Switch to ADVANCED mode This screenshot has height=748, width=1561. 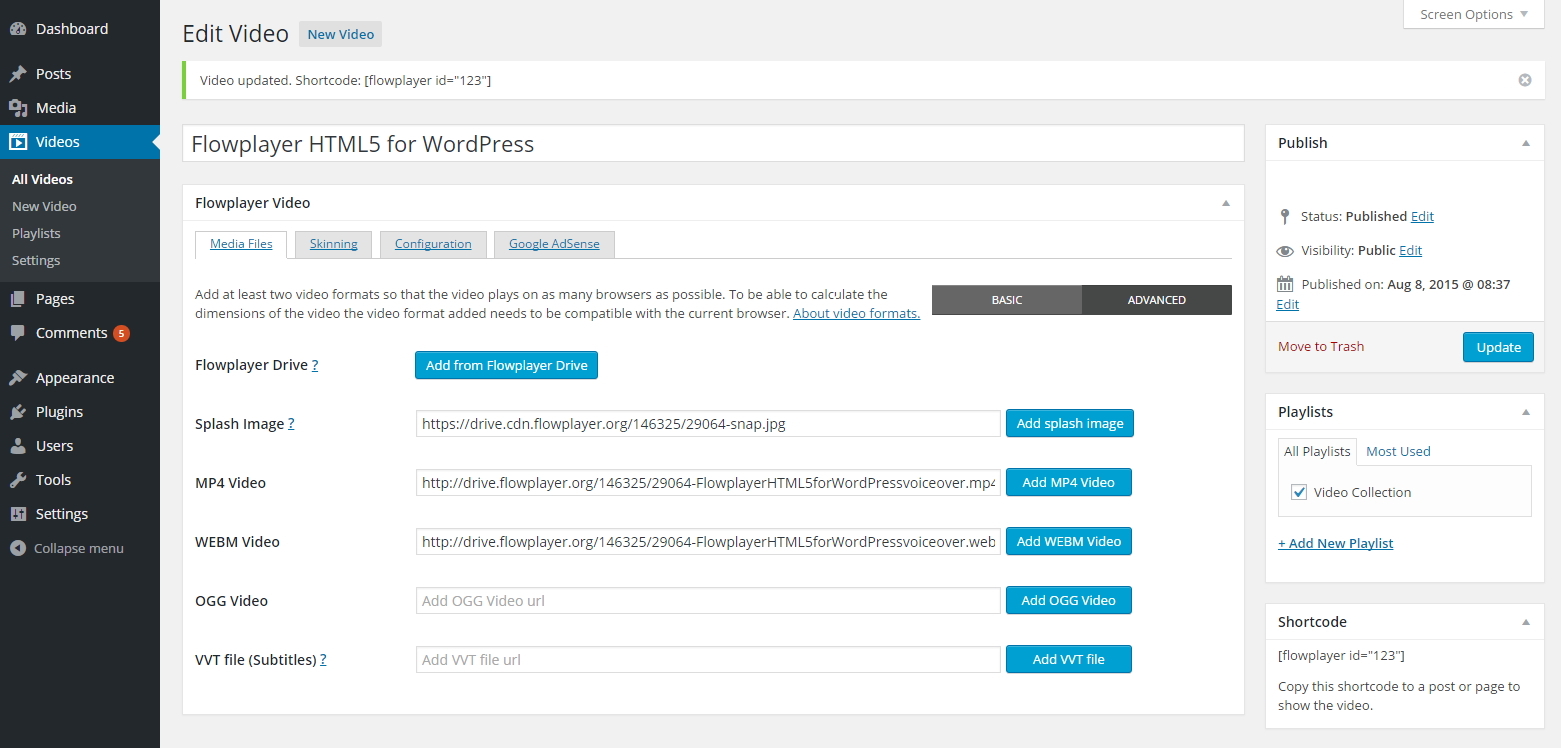pos(1157,300)
